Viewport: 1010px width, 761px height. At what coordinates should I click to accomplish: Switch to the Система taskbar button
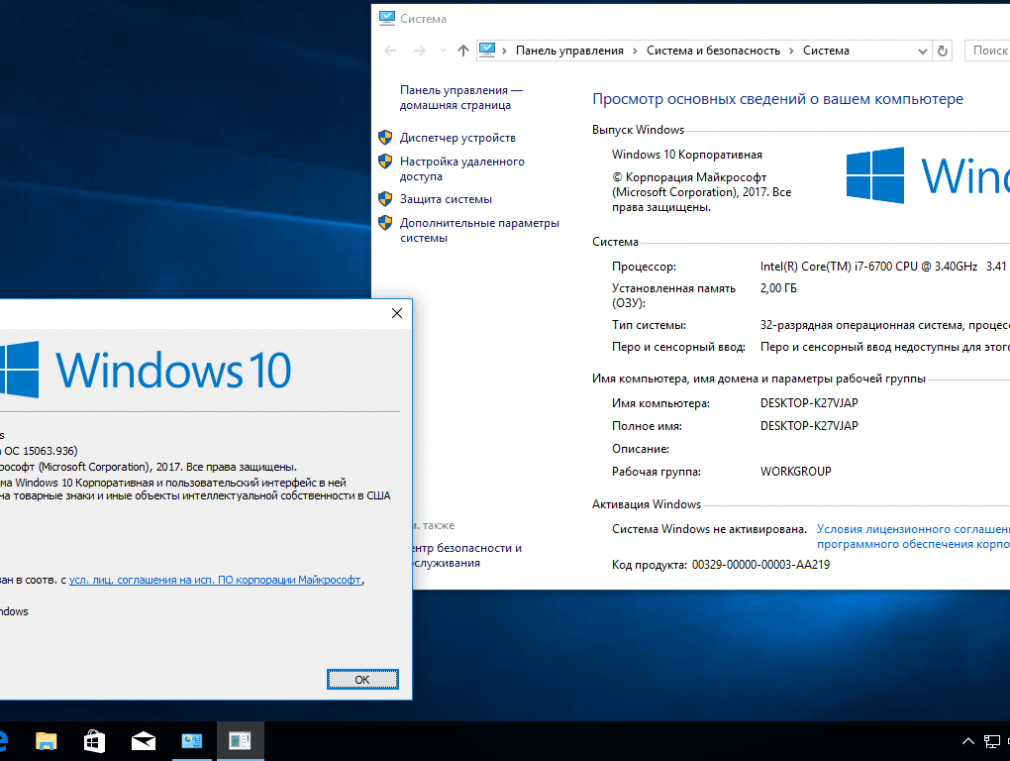[192, 741]
